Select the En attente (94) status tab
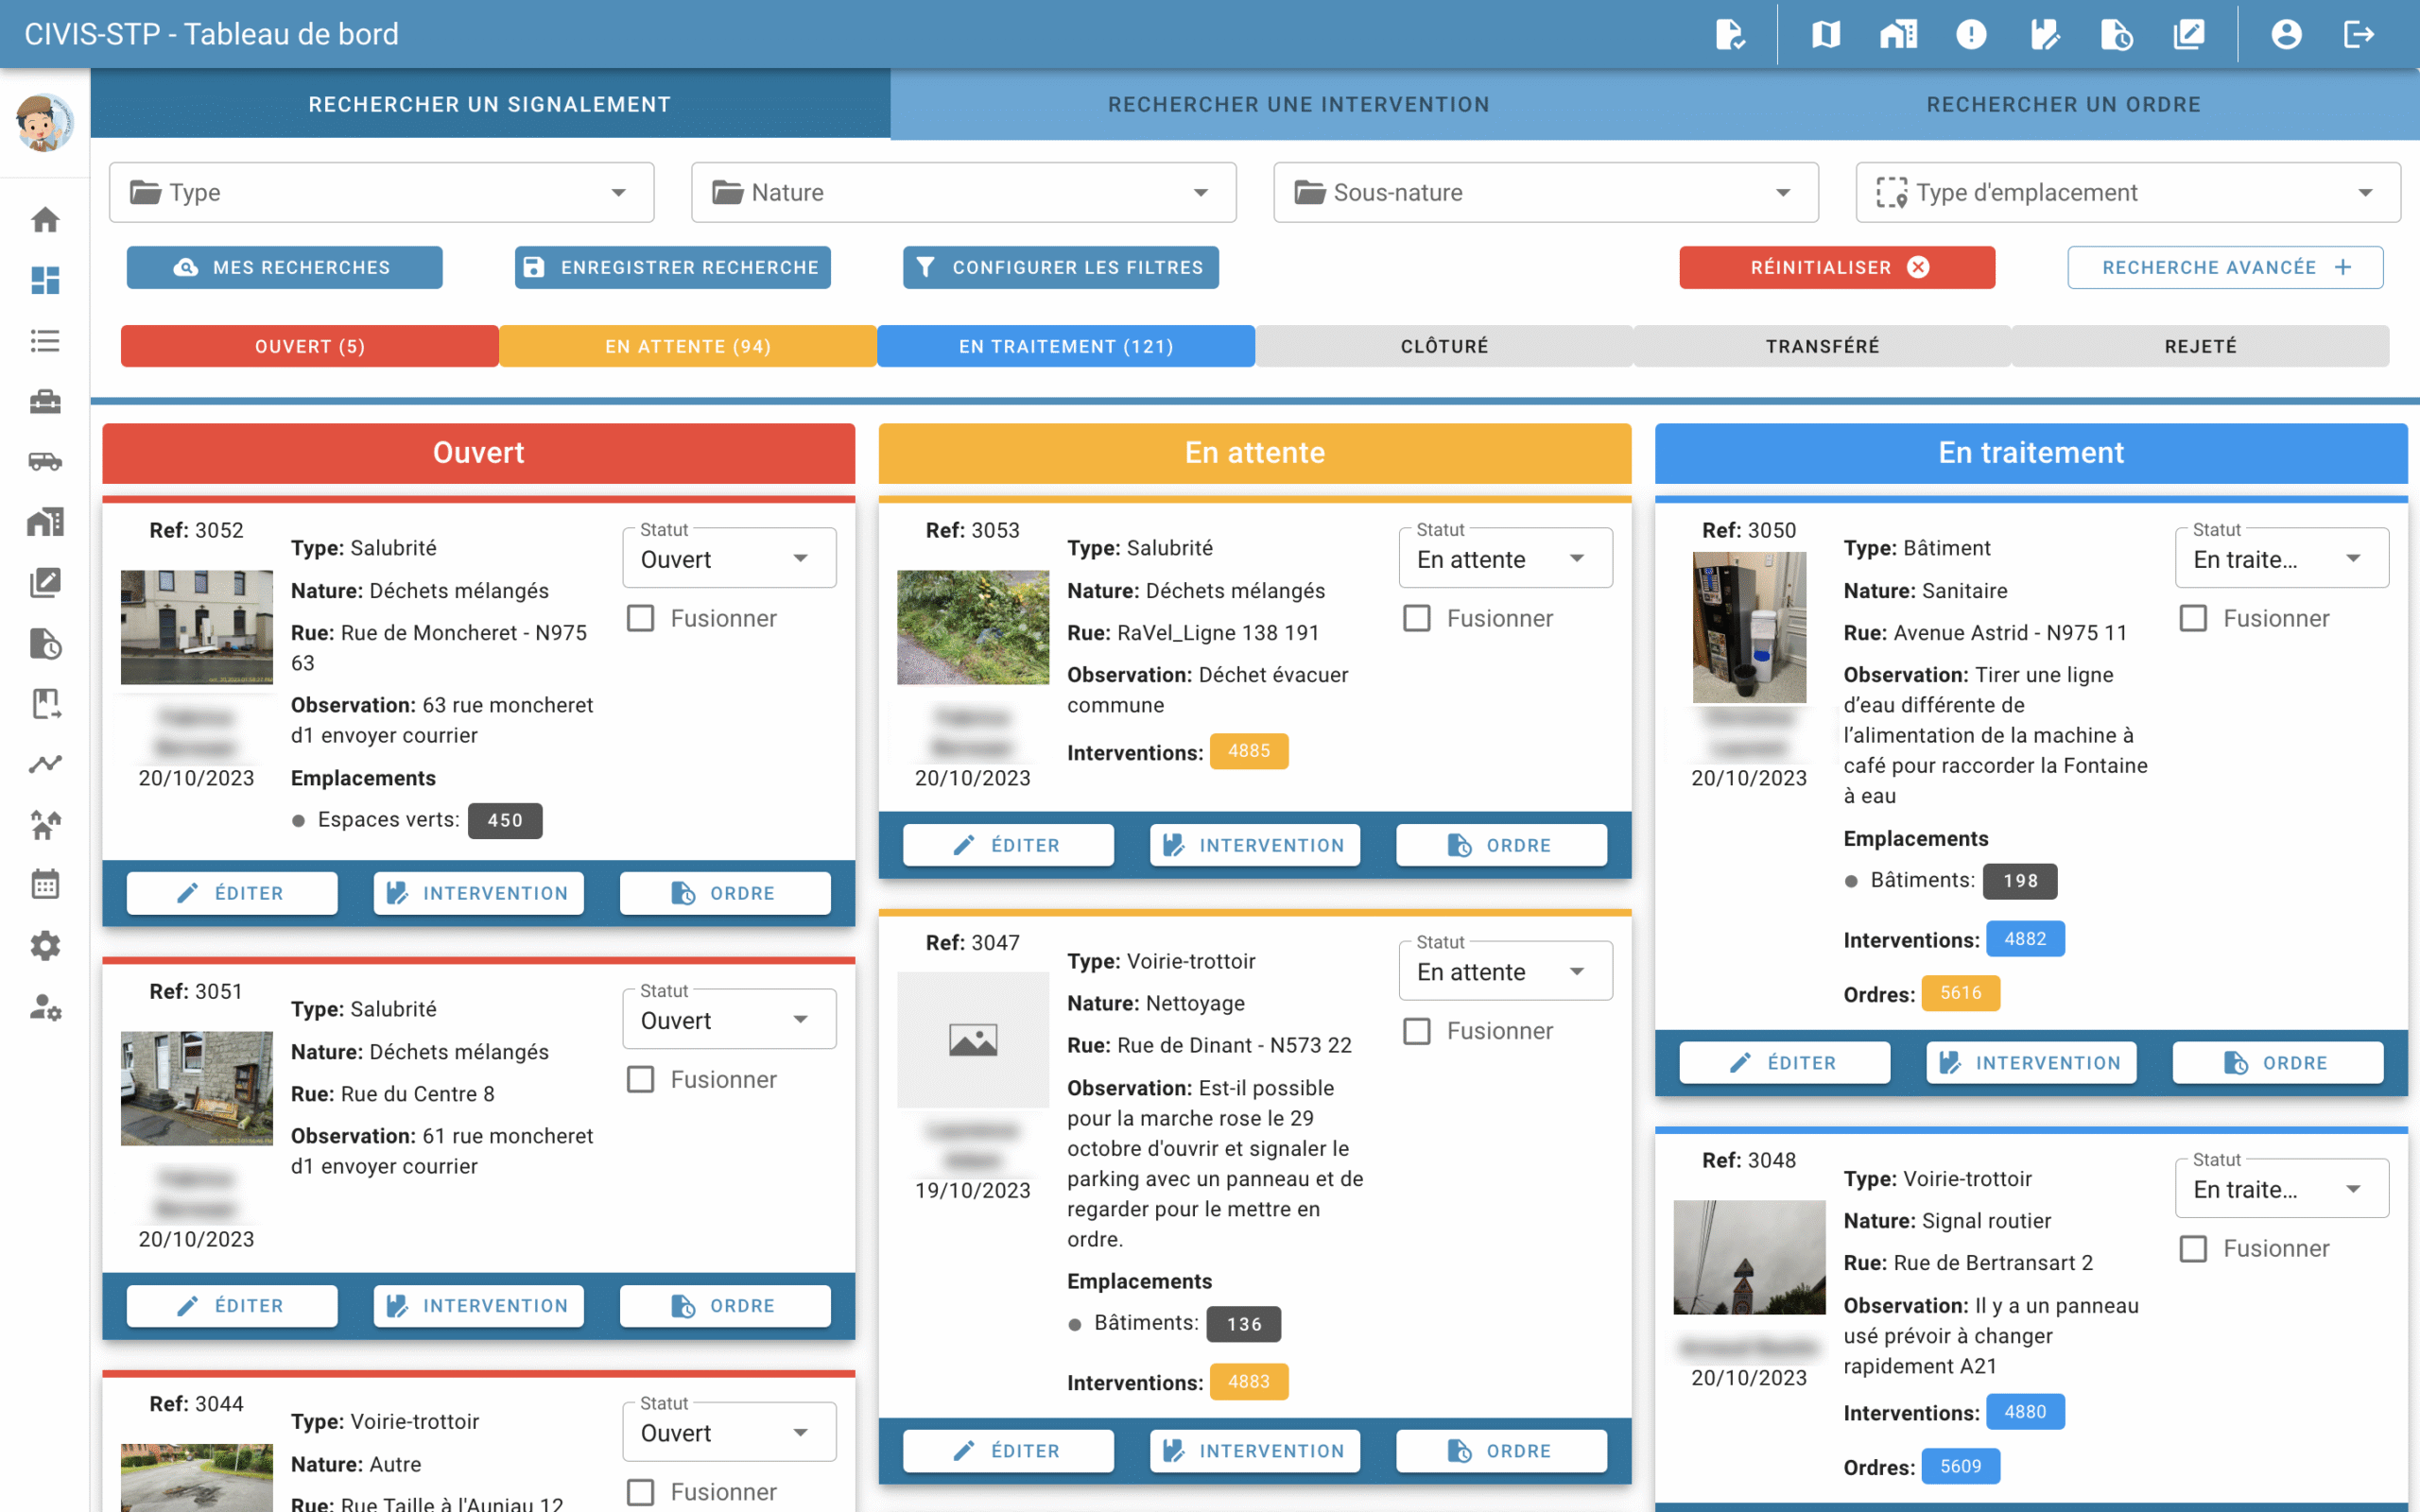Image resolution: width=2420 pixels, height=1512 pixels. (688, 346)
